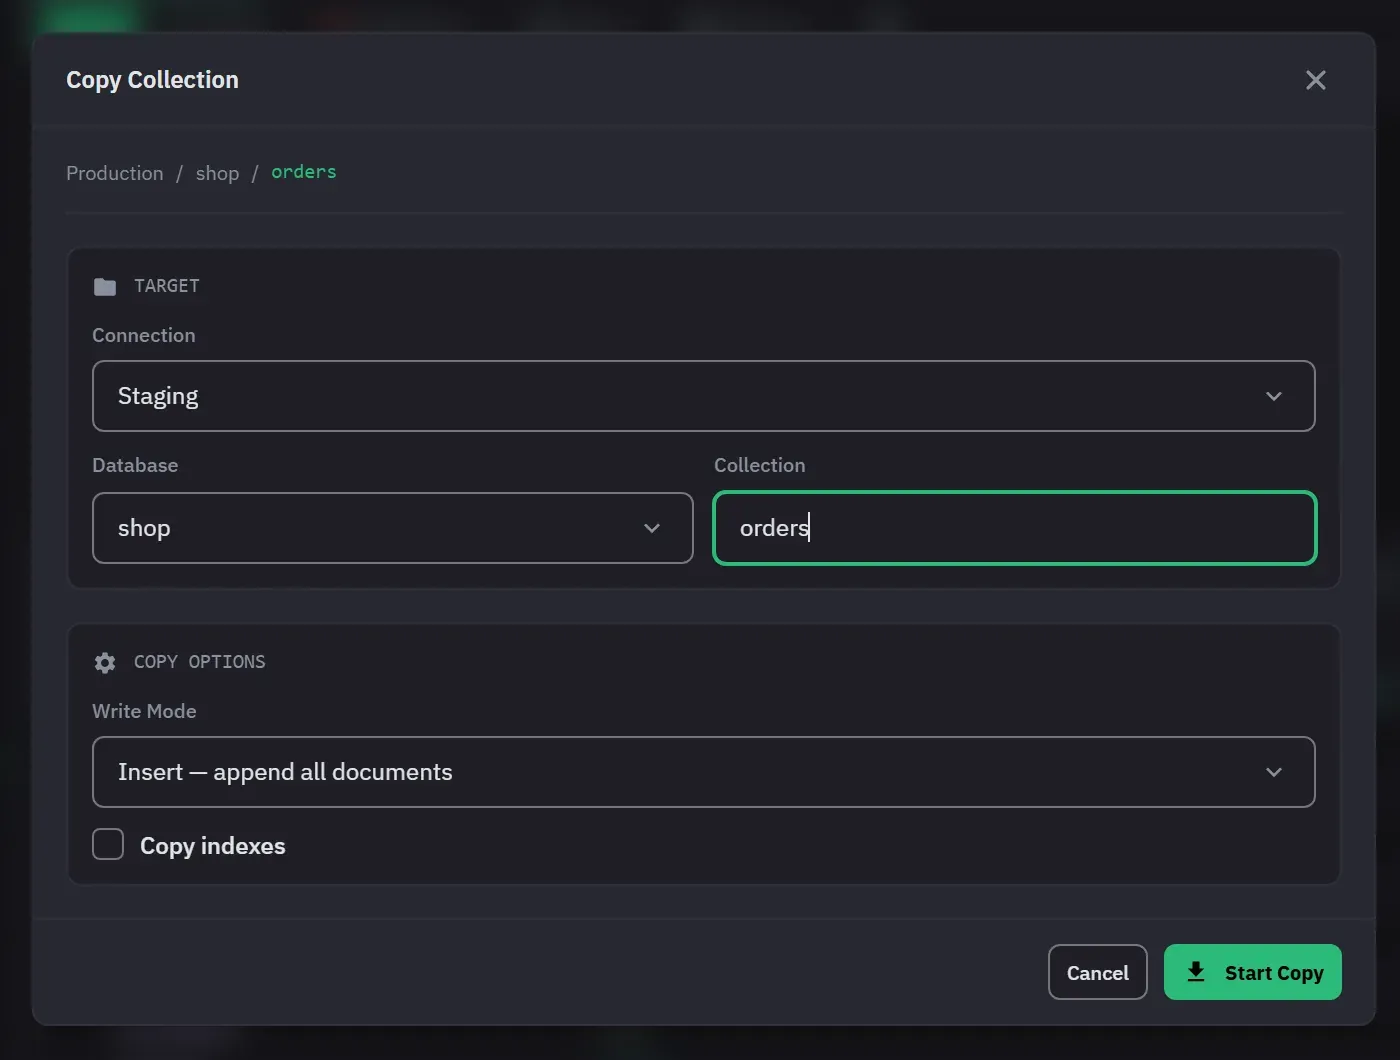This screenshot has width=1400, height=1060.
Task: Click the Write Mode field label
Action: (144, 711)
